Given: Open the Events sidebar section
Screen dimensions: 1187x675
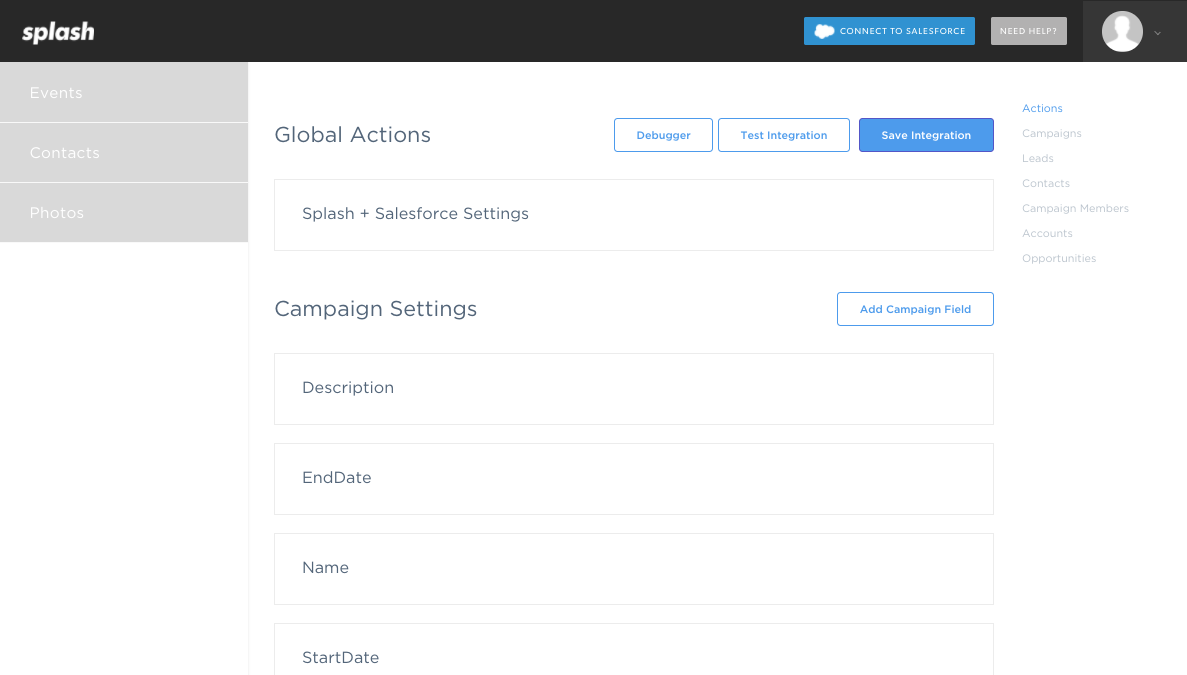Looking at the screenshot, I should point(124,92).
